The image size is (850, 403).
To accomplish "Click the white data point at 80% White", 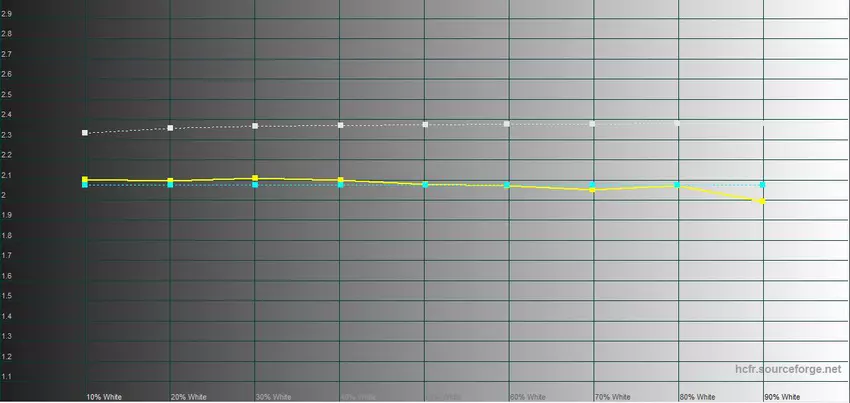I will pos(678,124).
